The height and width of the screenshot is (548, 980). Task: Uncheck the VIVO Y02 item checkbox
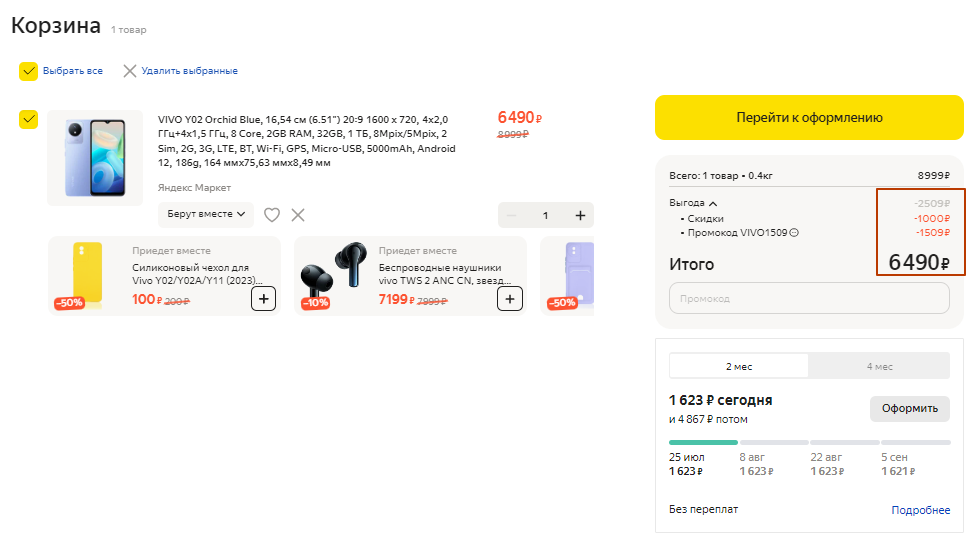pyautogui.click(x=29, y=119)
